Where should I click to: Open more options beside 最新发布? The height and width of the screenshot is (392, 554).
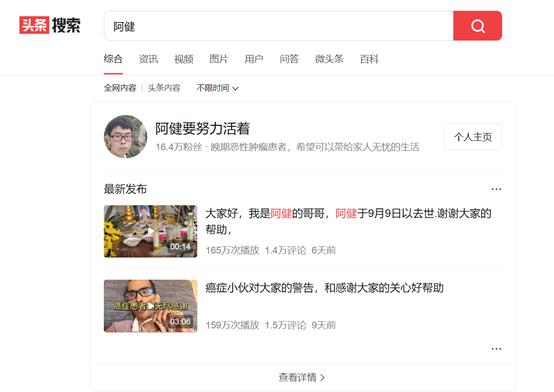[x=496, y=189]
